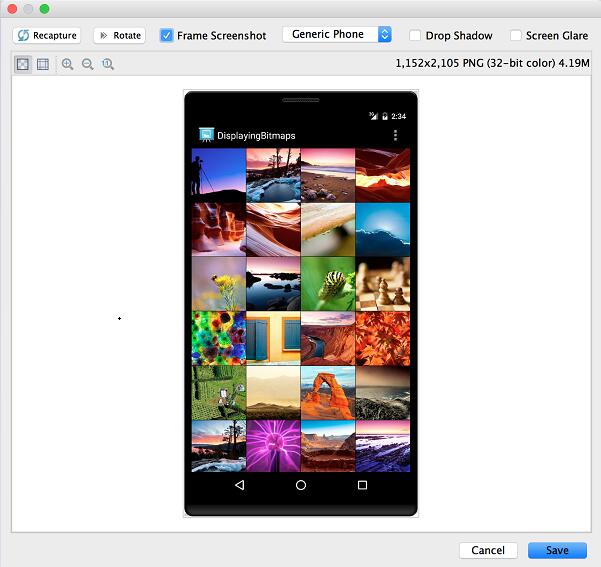Uncheck the Frame Screenshot checkbox
The width and height of the screenshot is (601, 567).
(166, 36)
